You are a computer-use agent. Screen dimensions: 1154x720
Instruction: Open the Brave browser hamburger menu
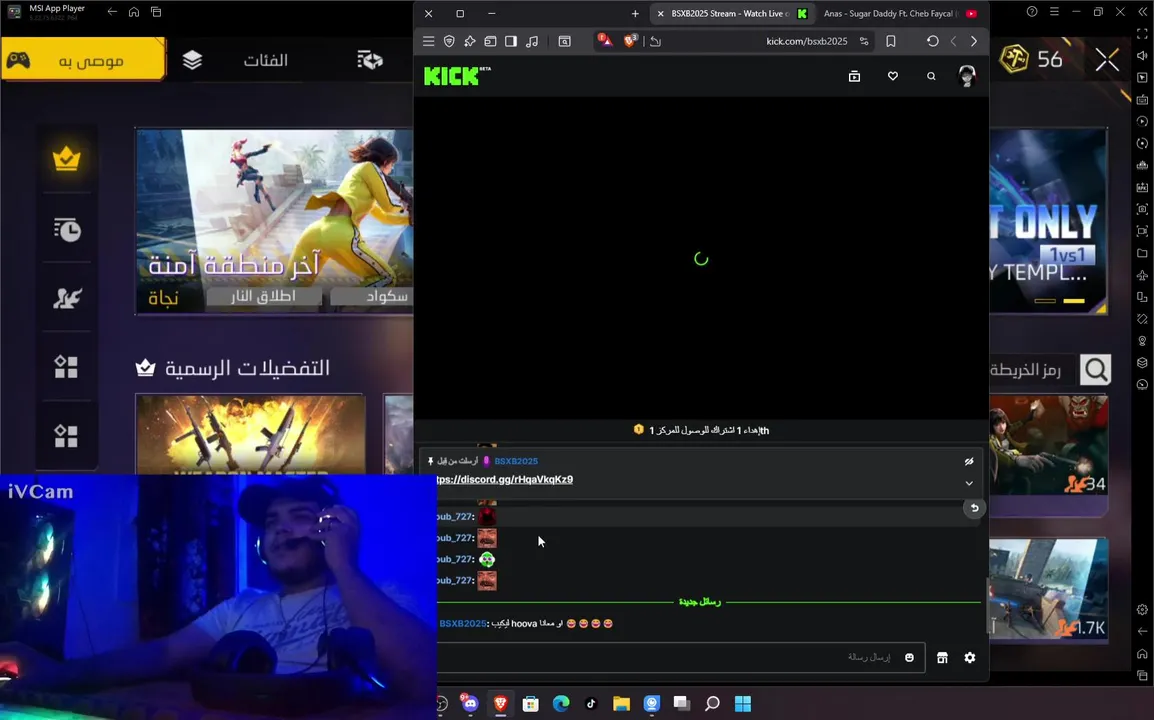tap(428, 41)
